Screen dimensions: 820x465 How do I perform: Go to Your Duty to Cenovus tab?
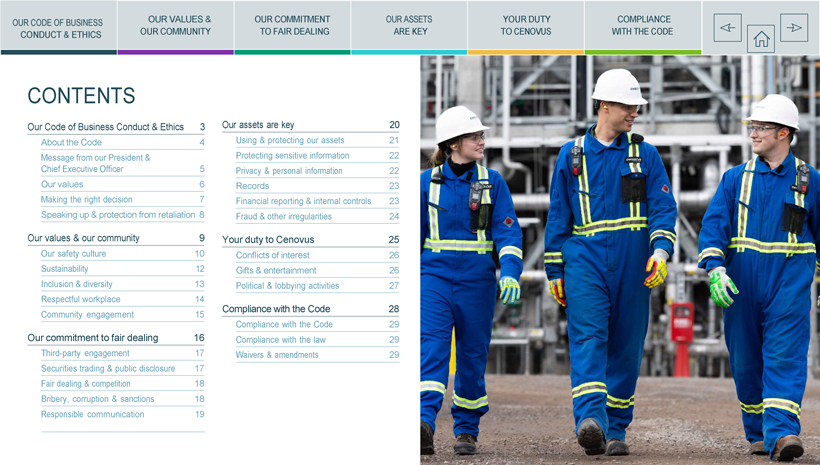point(526,26)
